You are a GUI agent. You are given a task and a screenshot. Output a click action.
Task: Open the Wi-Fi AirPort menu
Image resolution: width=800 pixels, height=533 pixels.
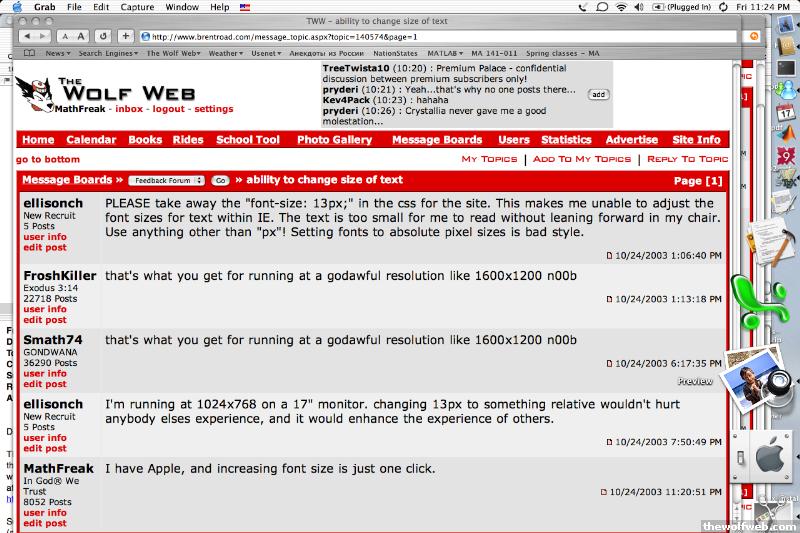[621, 7]
